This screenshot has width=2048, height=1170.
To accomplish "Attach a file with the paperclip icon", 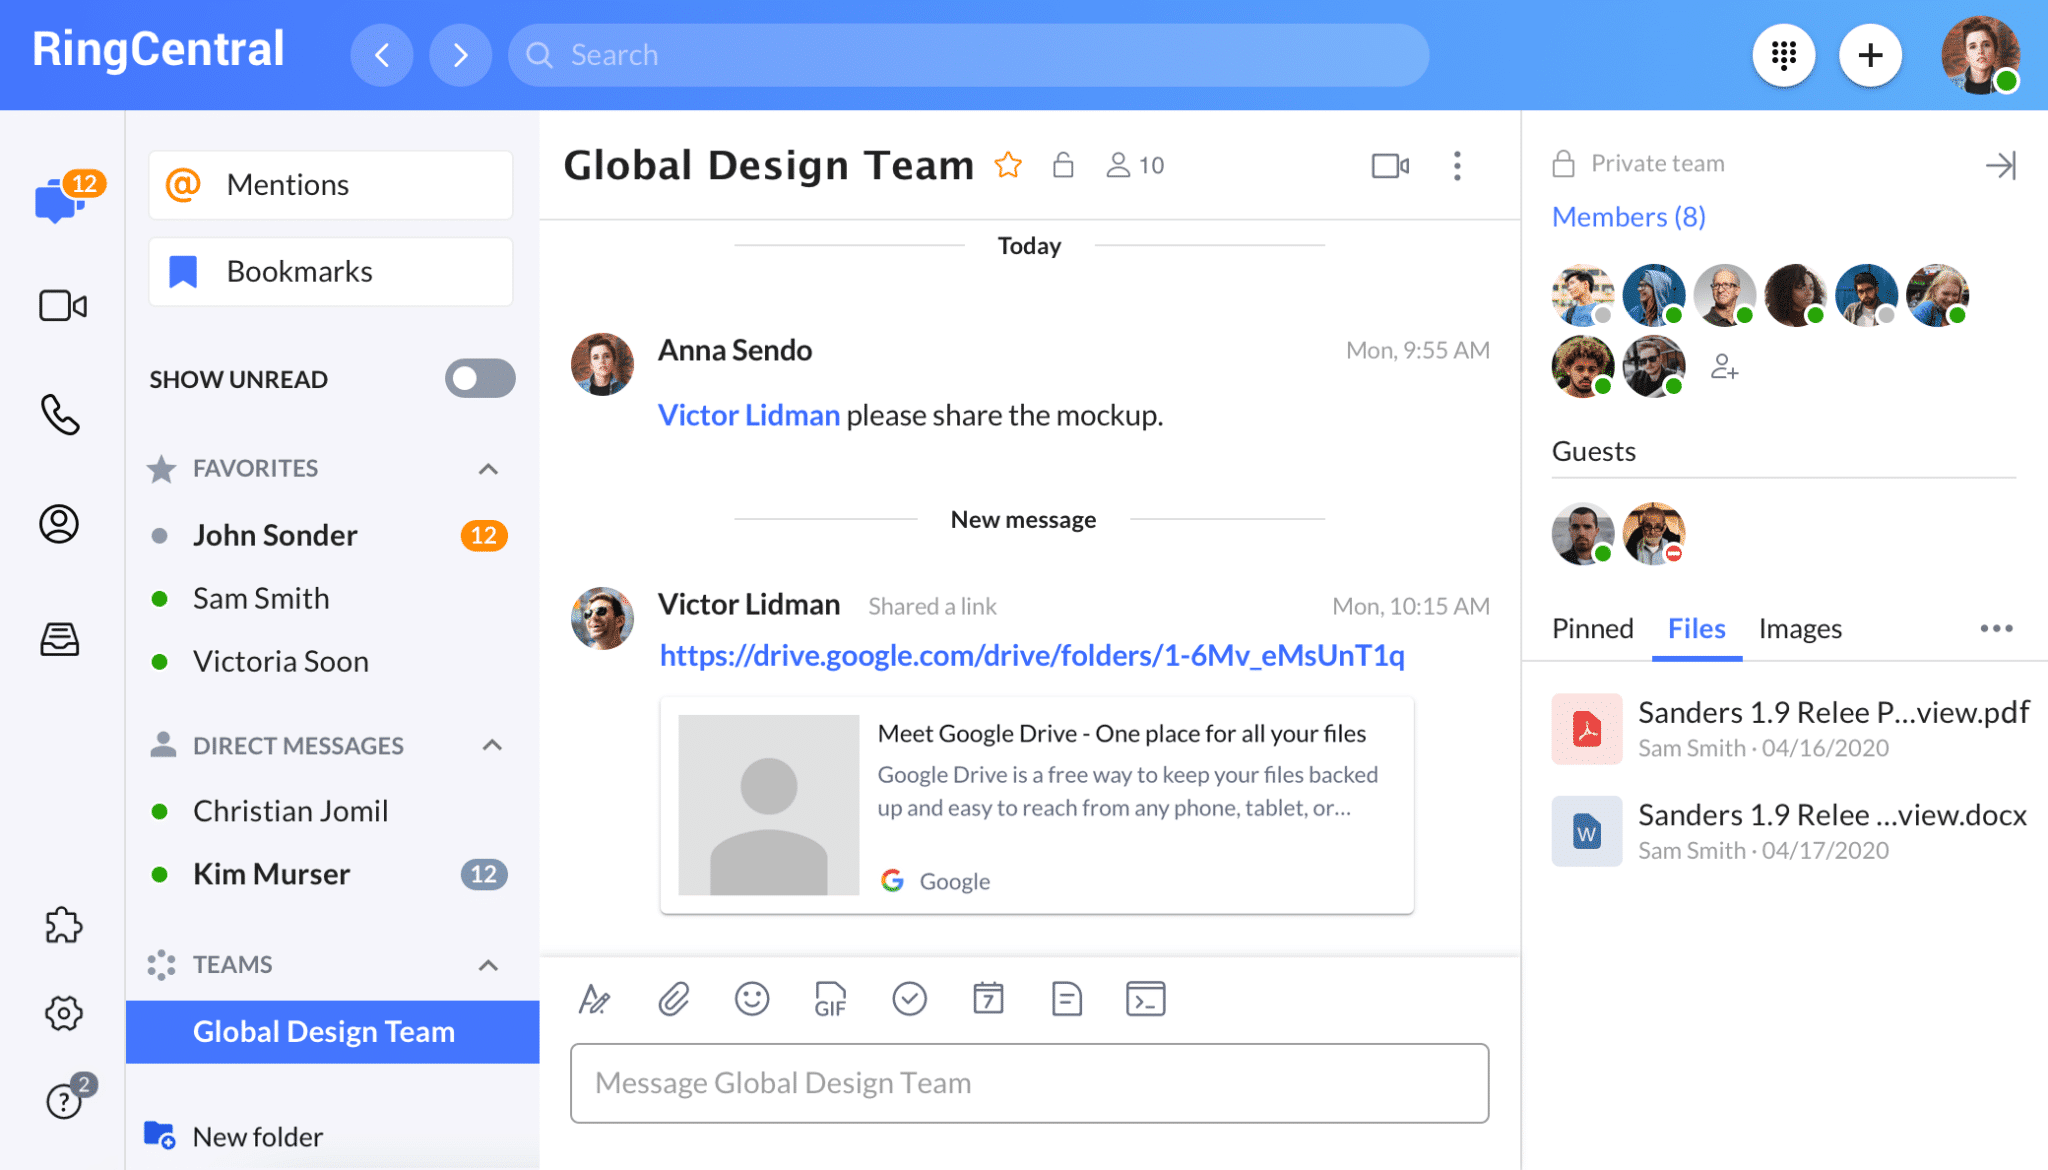I will click(x=674, y=998).
